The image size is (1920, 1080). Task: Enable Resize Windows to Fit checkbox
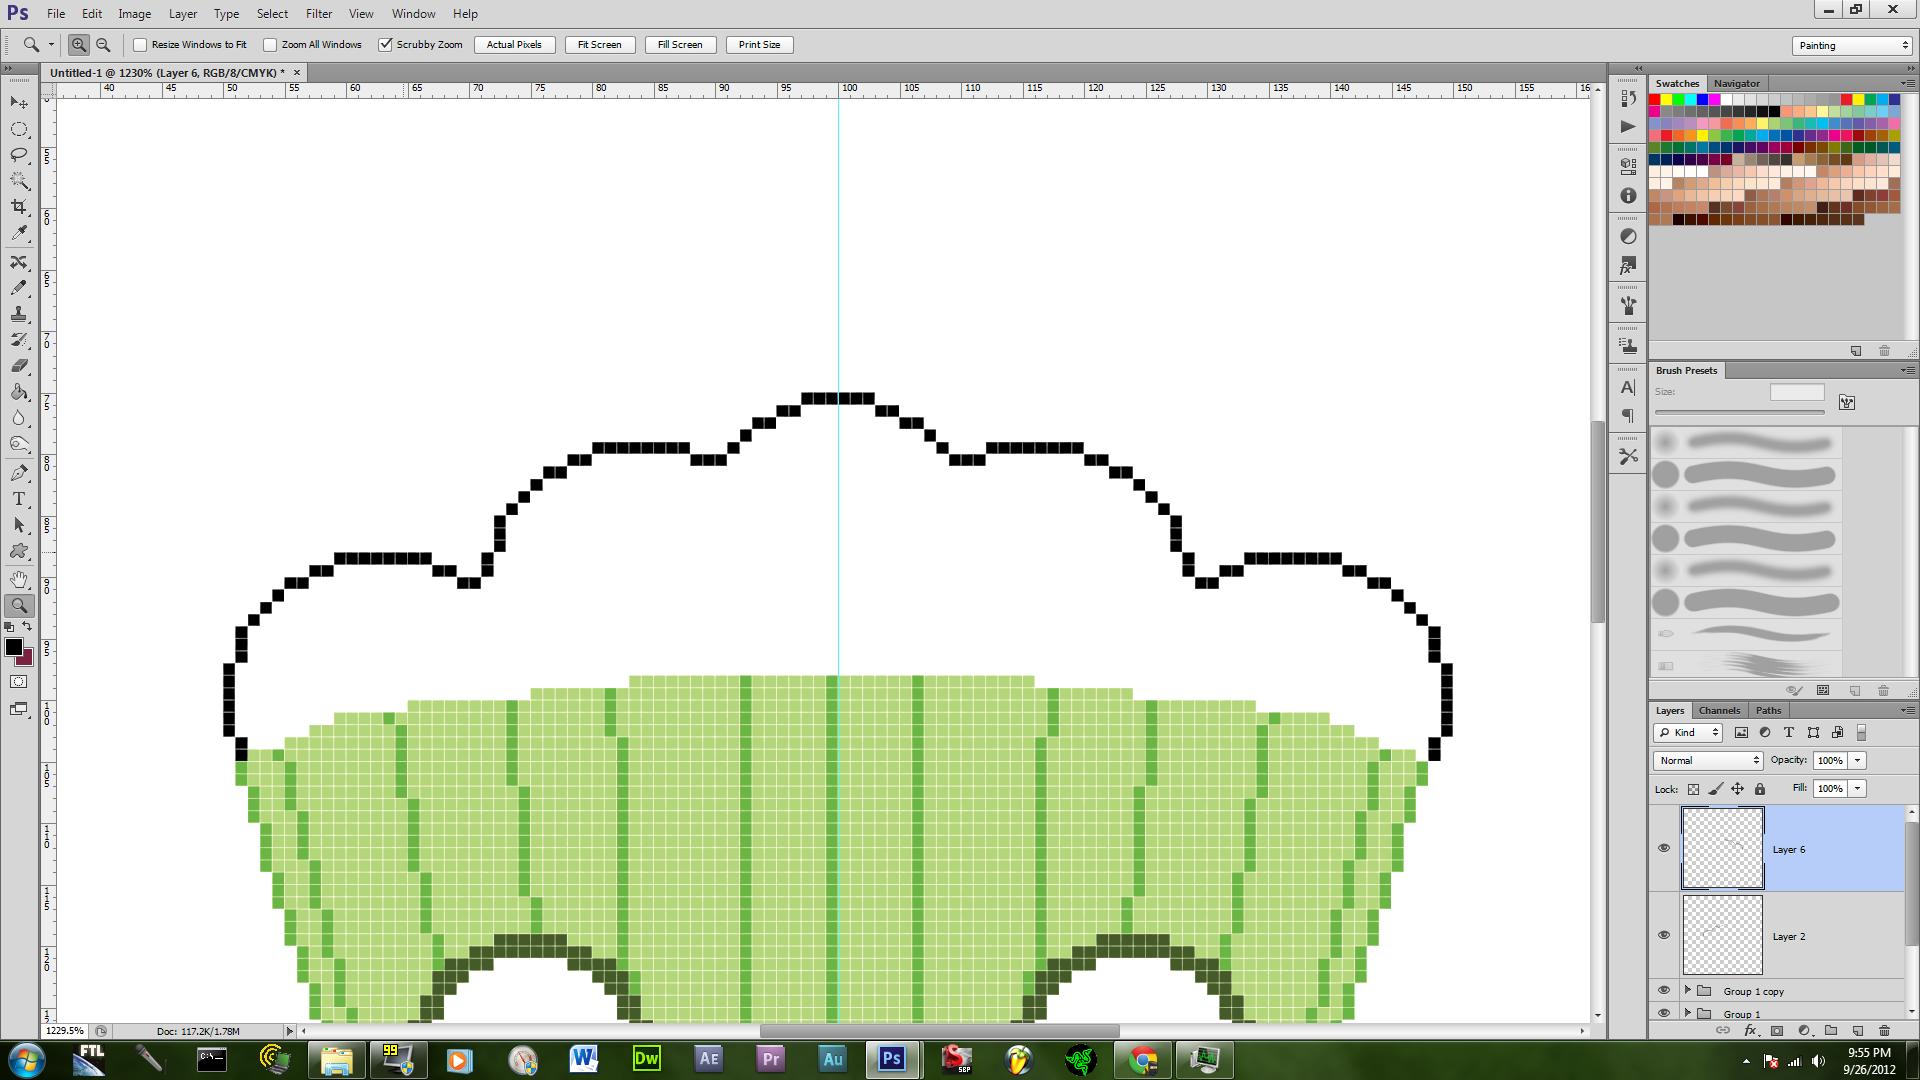click(x=140, y=45)
